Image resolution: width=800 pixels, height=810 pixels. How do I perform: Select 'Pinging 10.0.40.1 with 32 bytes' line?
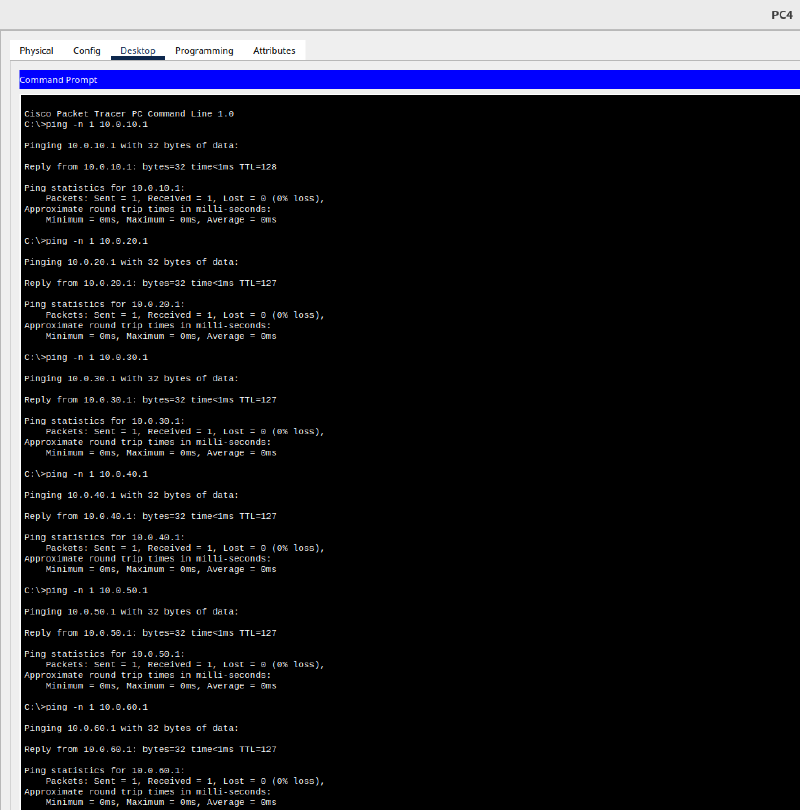(131, 495)
